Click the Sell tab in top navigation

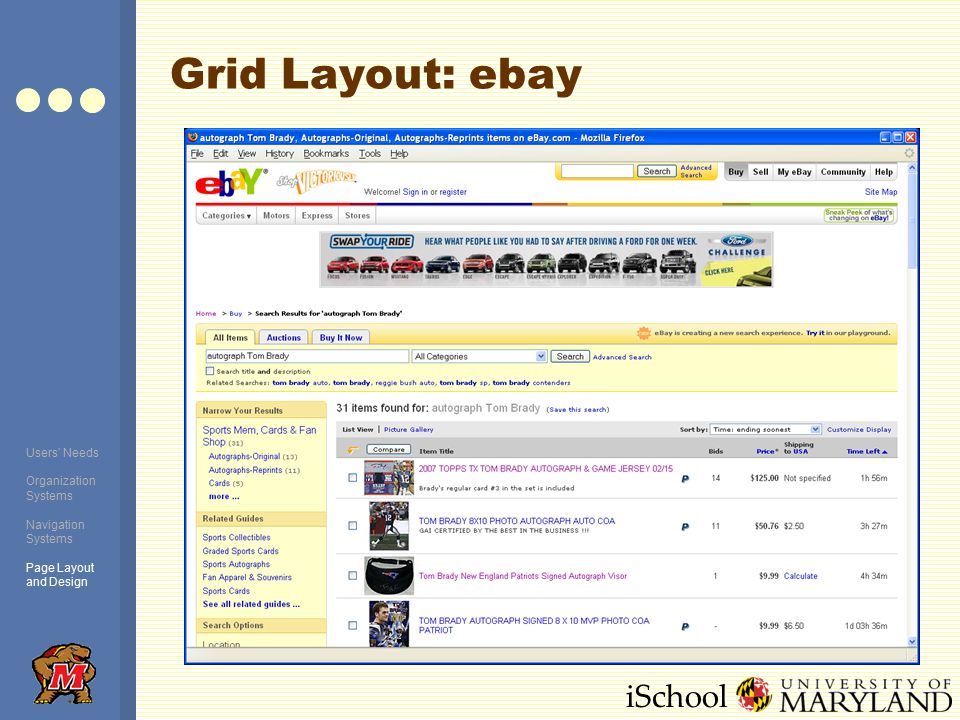click(760, 172)
